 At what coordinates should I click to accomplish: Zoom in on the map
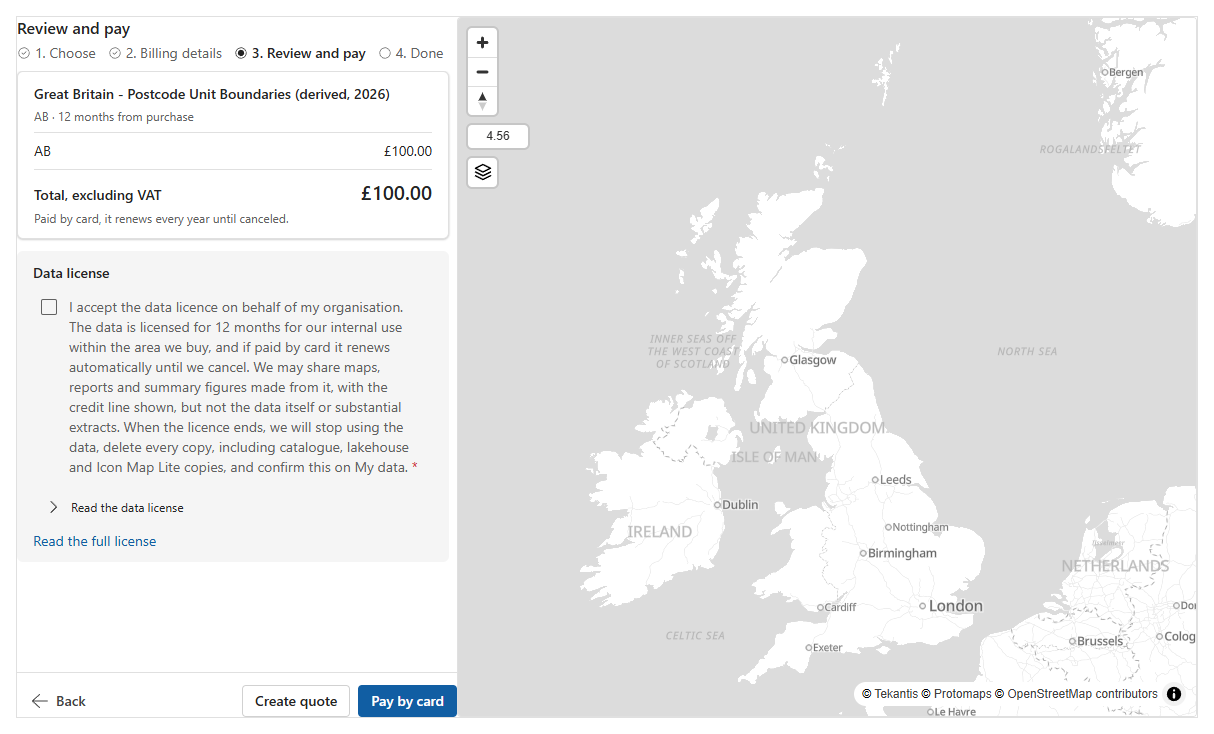(x=482, y=43)
